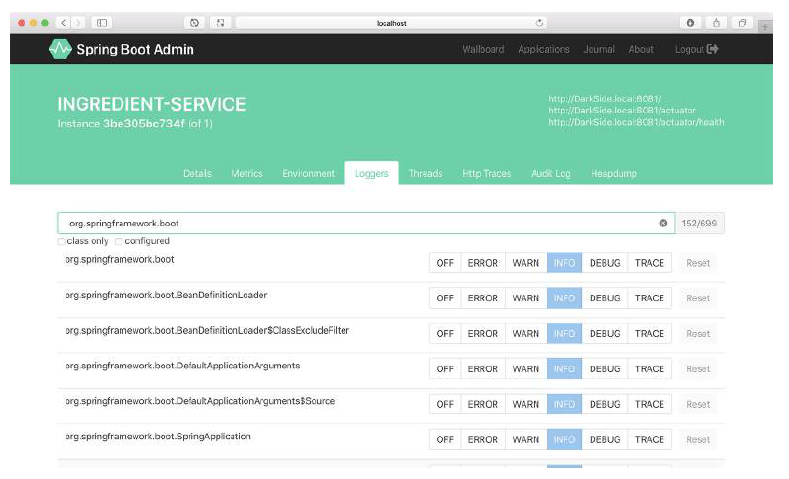The image size is (789, 479).
Task: Open a new tab with plus icon
Action: pos(765,27)
